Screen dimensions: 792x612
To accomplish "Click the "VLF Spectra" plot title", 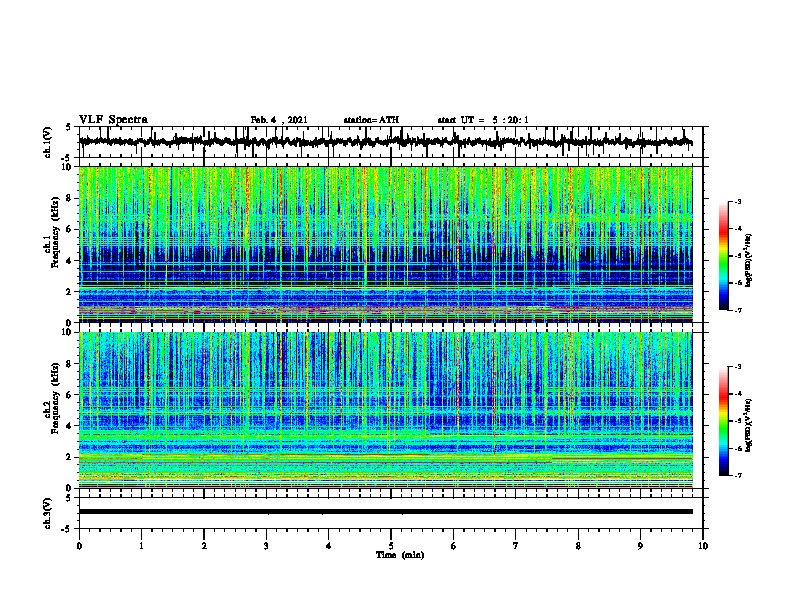I will coord(113,120).
